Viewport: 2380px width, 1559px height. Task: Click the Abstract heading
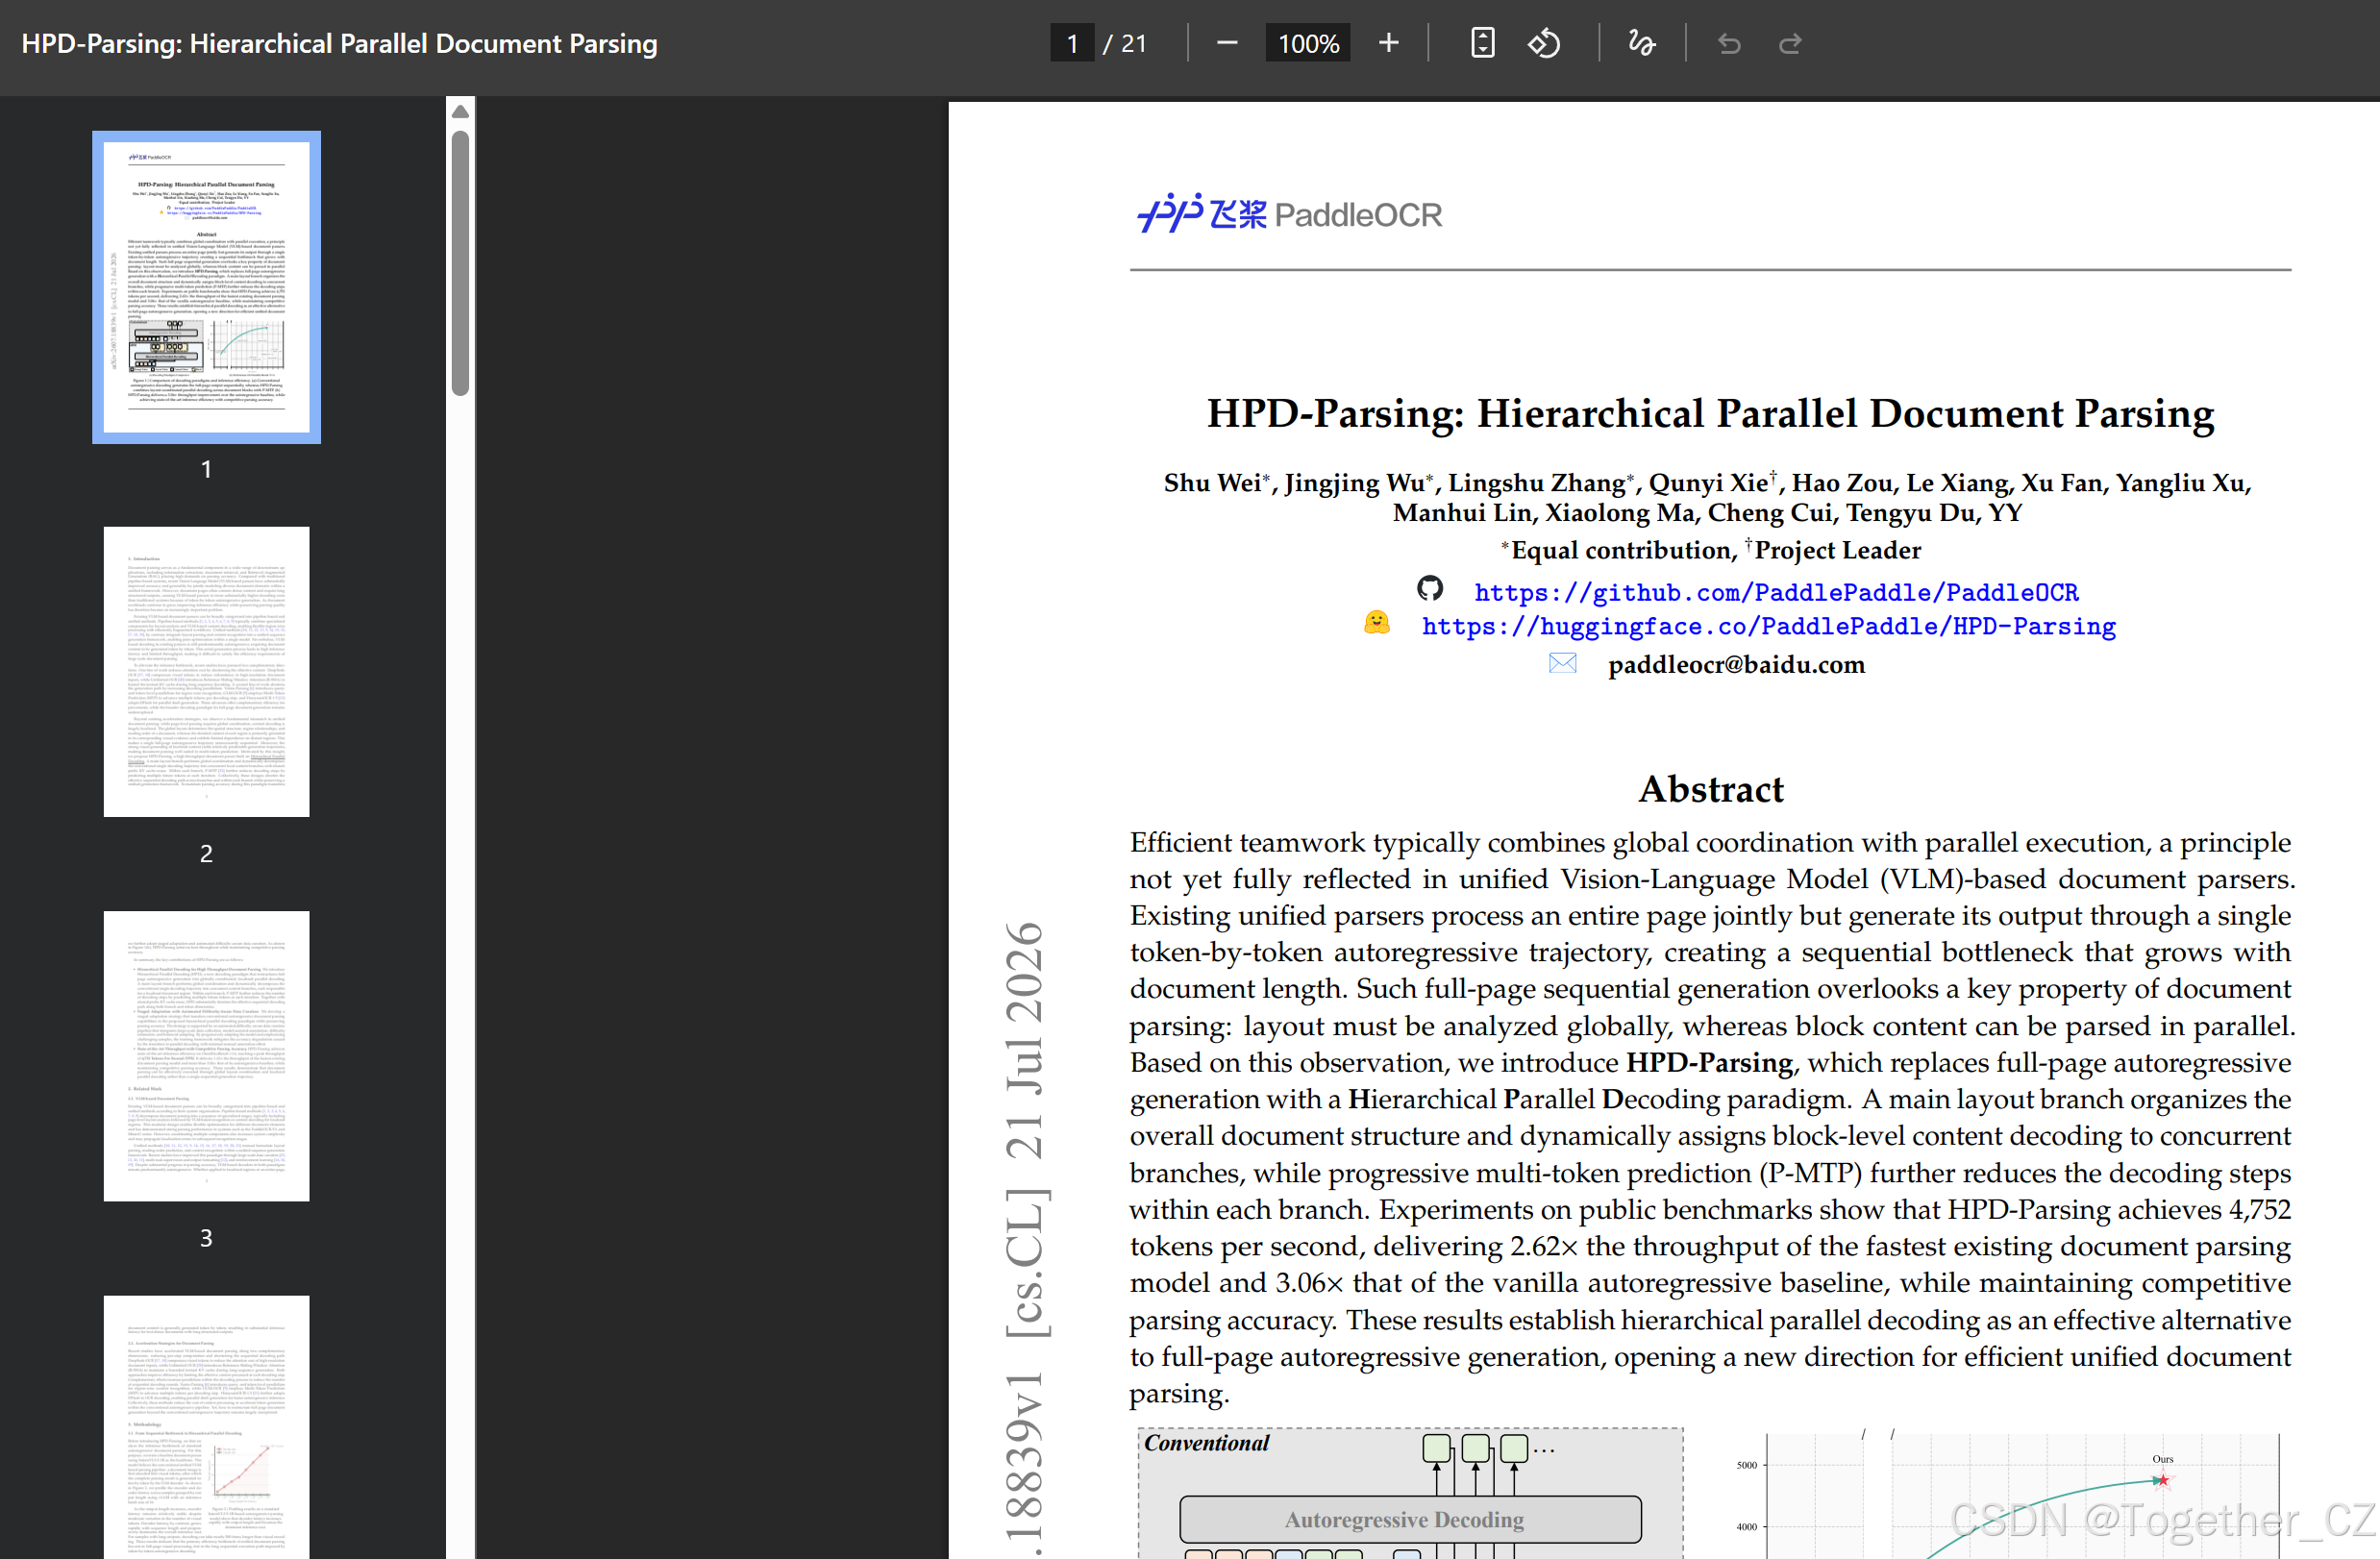tap(1710, 789)
